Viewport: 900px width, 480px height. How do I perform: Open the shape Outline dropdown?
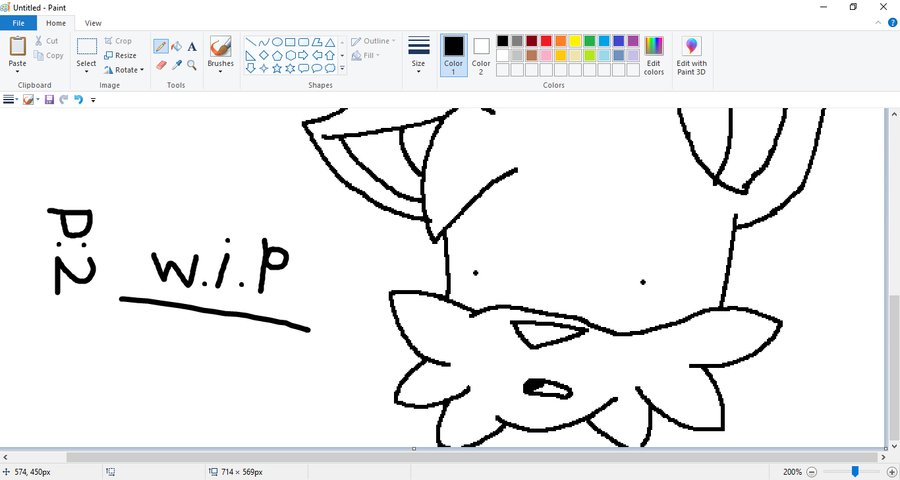[373, 41]
